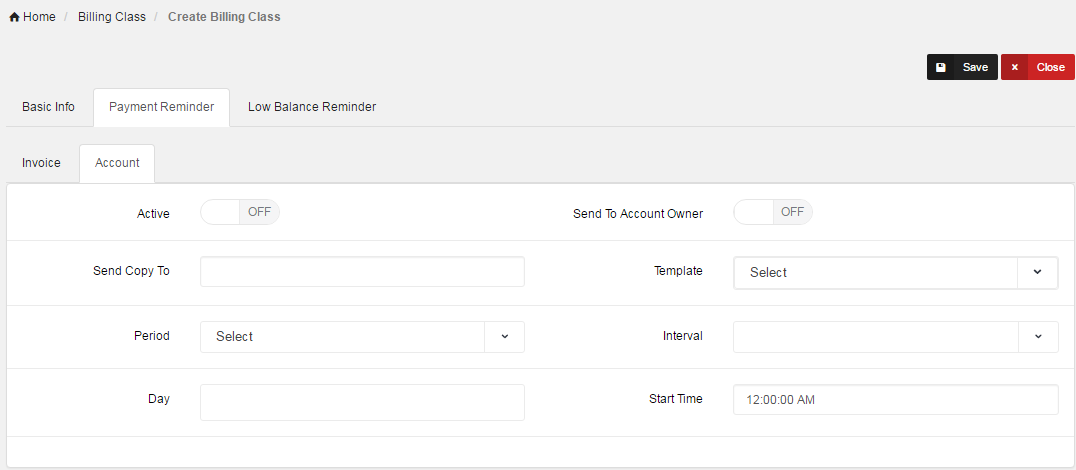Image resolution: width=1076 pixels, height=470 pixels.
Task: Click the Home icon in breadcrumb
Action: (14, 17)
